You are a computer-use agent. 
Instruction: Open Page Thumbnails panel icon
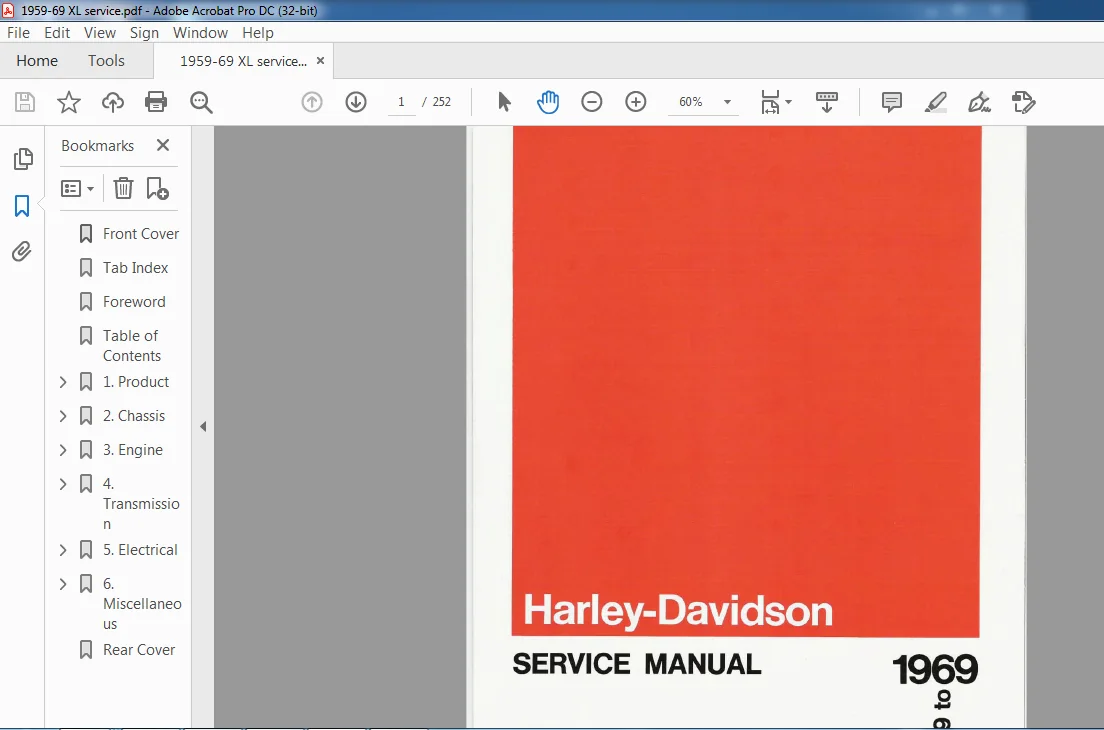[23, 159]
